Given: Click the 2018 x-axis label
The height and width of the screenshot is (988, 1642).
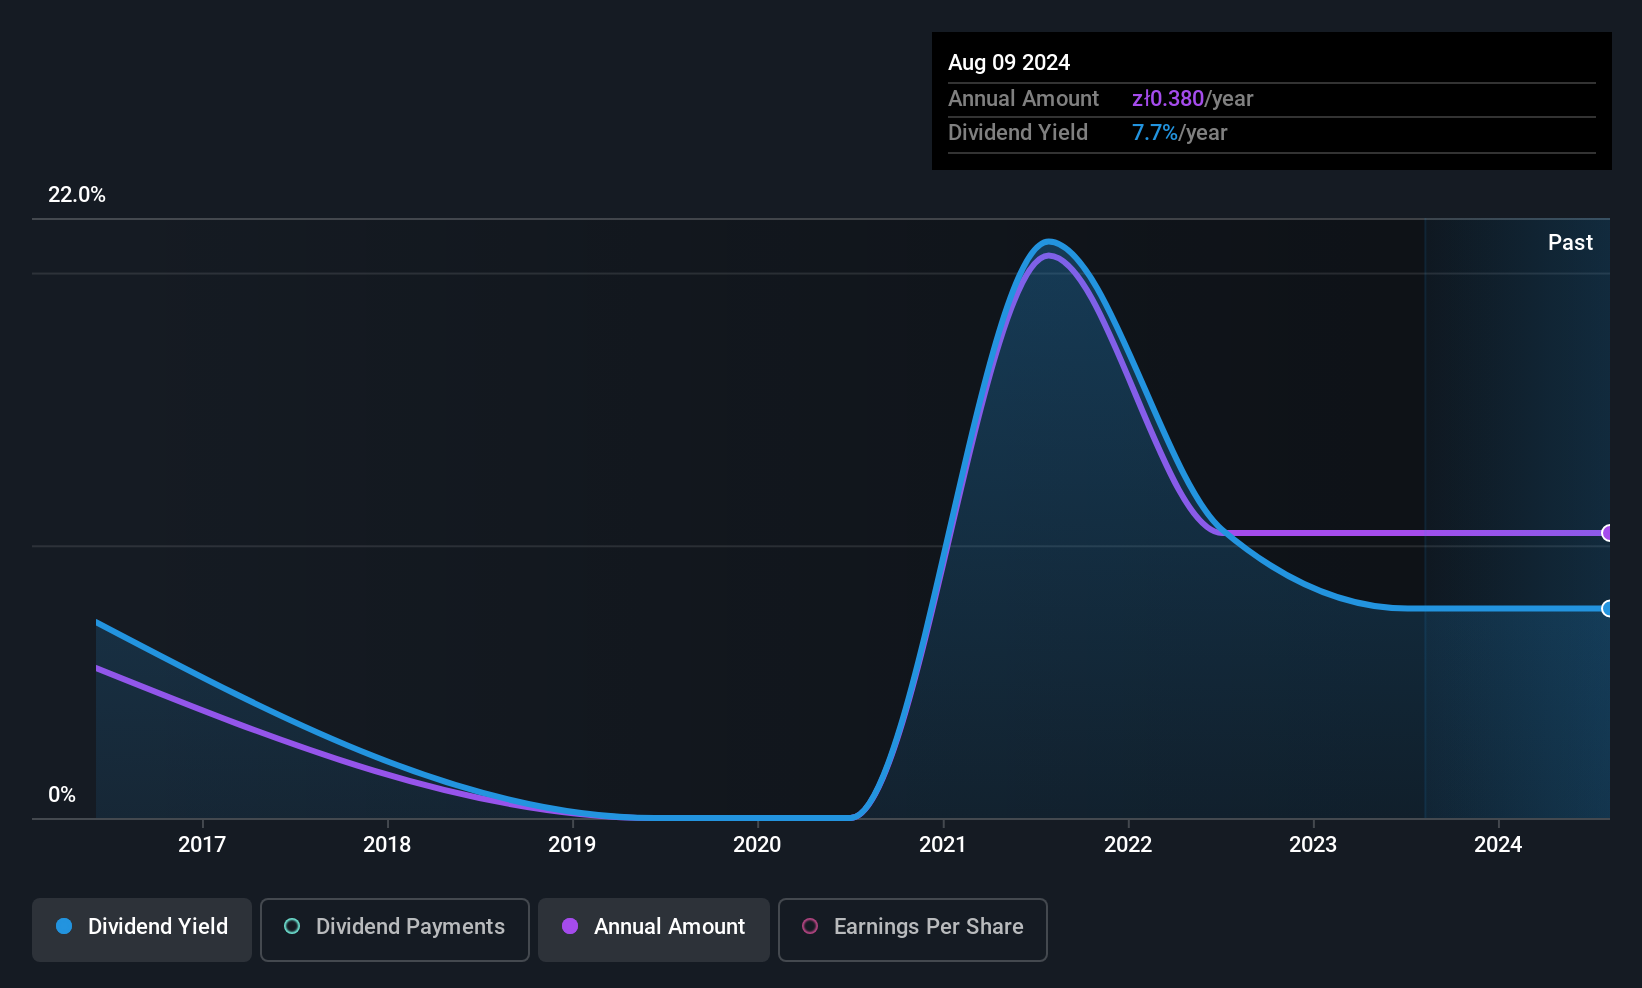Looking at the screenshot, I should click(387, 845).
